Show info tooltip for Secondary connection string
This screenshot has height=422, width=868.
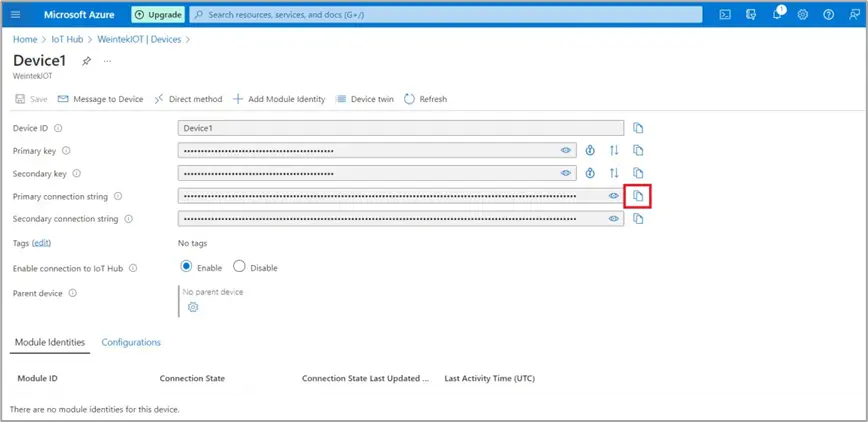[x=128, y=219]
